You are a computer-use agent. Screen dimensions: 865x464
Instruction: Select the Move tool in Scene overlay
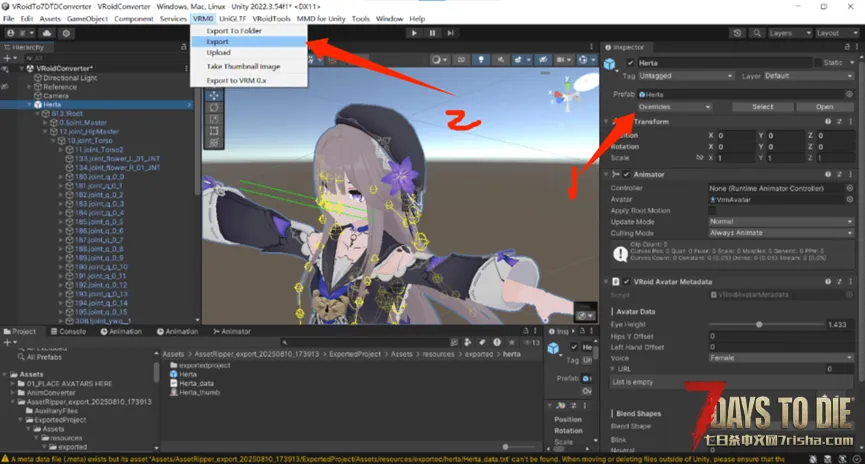coord(214,95)
